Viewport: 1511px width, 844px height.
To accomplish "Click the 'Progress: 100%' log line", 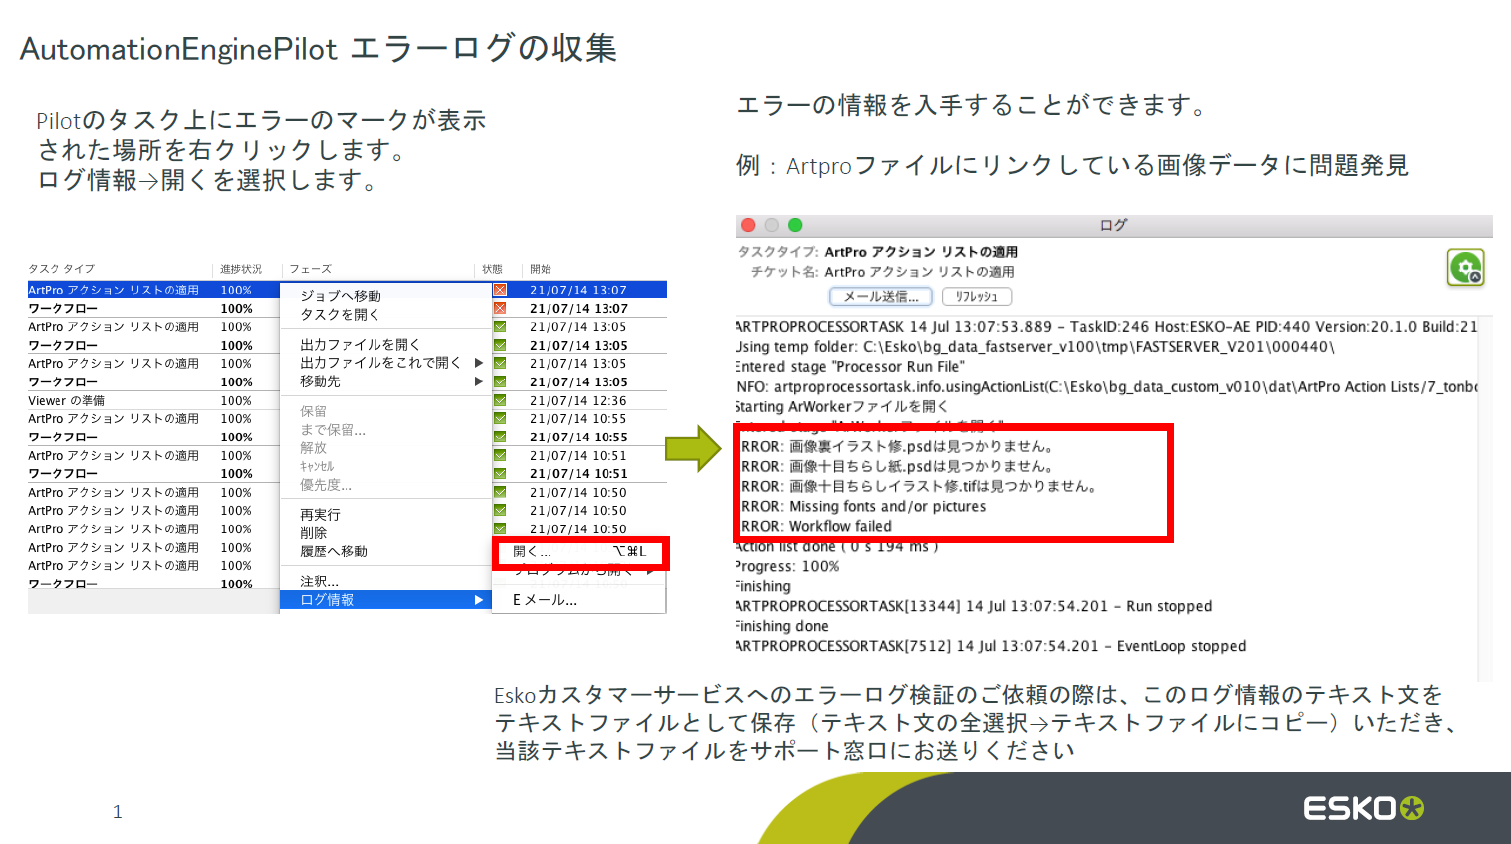I will pos(788,566).
